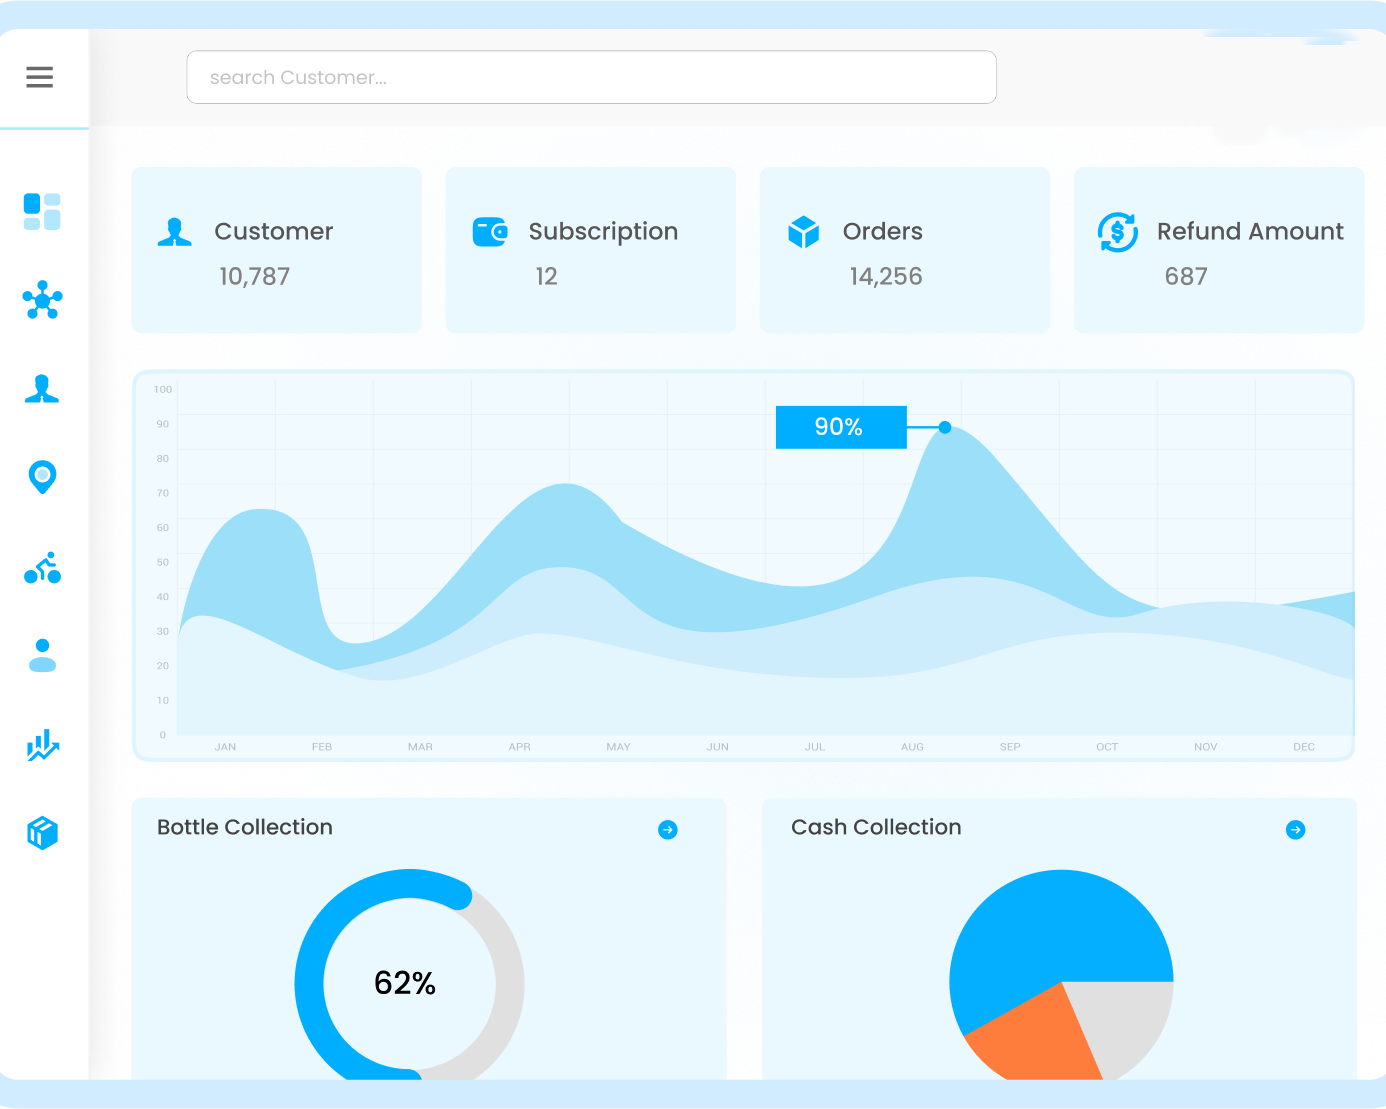1386x1109 pixels.
Task: Open the analytics chart icon in sidebar
Action: (x=42, y=745)
